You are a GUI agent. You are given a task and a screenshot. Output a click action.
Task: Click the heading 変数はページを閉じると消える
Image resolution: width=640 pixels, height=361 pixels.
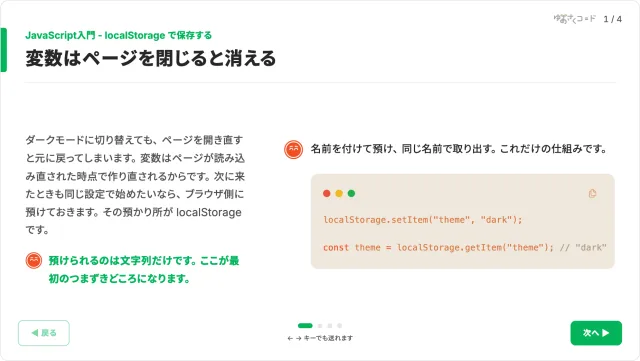(x=151, y=58)
